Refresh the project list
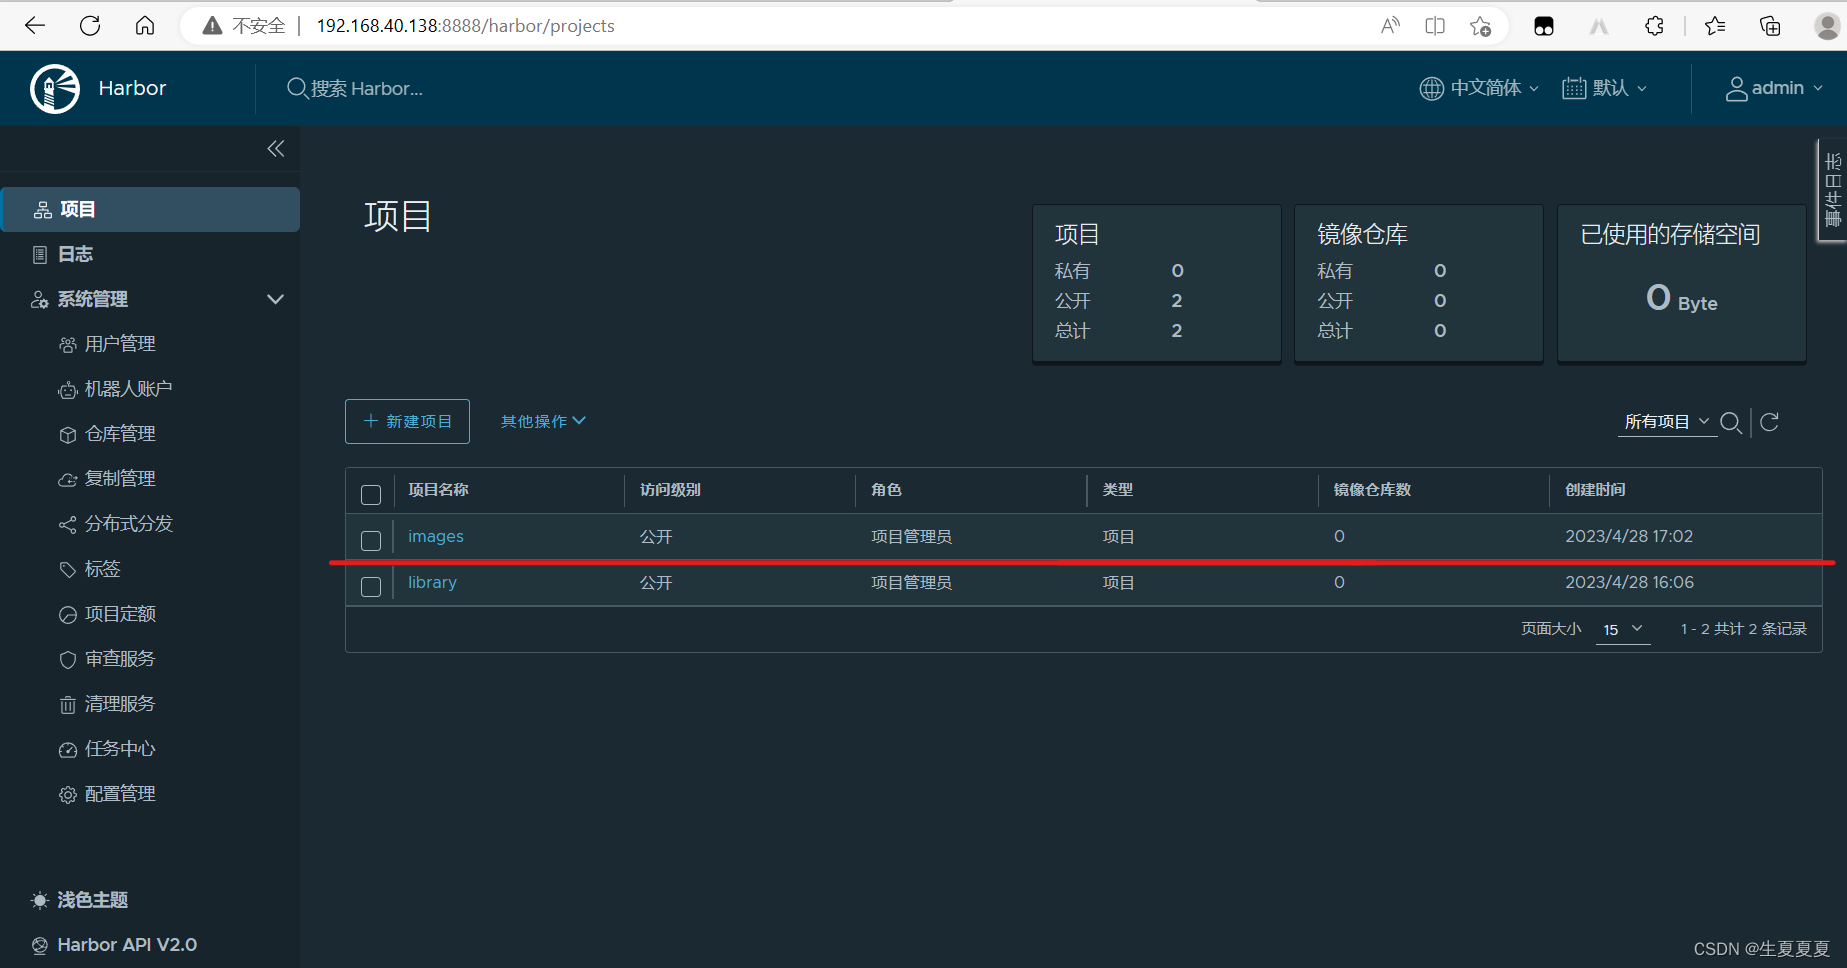Viewport: 1847px width, 968px height. [1769, 421]
